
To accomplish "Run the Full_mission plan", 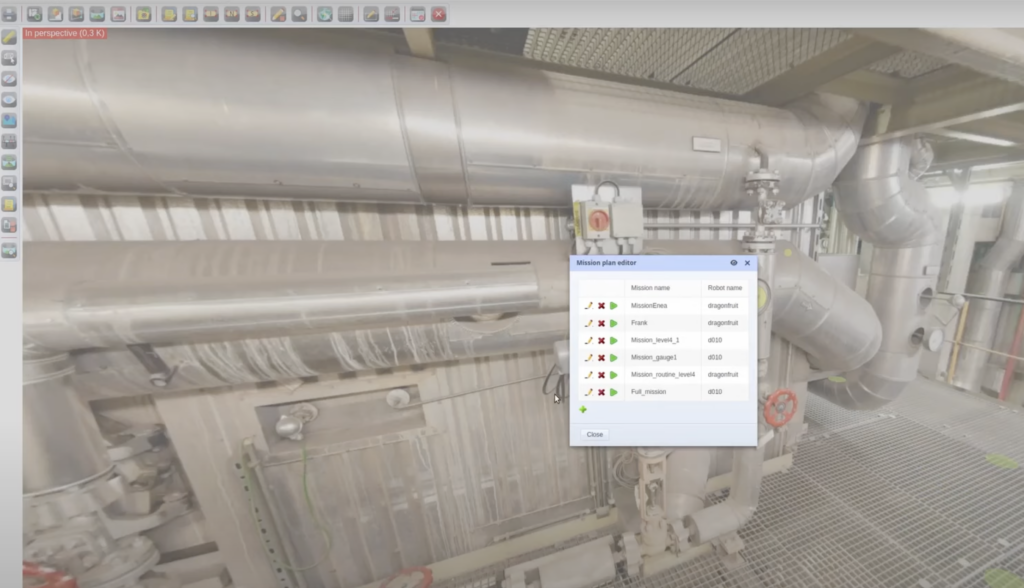I will 613,392.
